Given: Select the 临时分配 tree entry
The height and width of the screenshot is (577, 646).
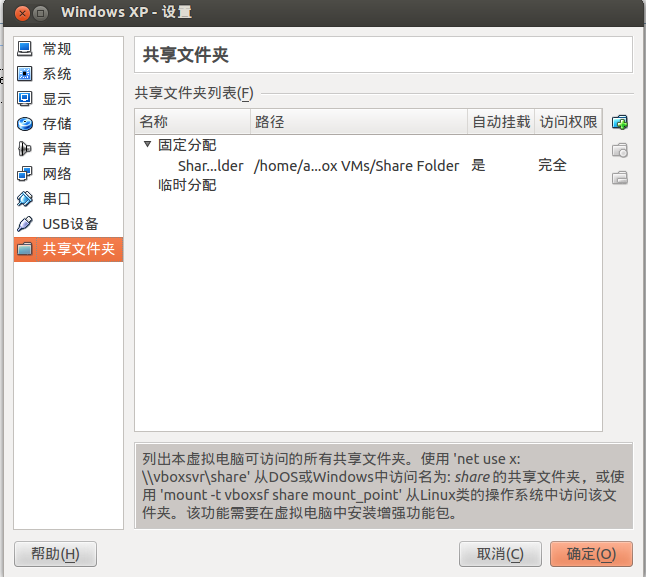Looking at the screenshot, I should [x=187, y=185].
